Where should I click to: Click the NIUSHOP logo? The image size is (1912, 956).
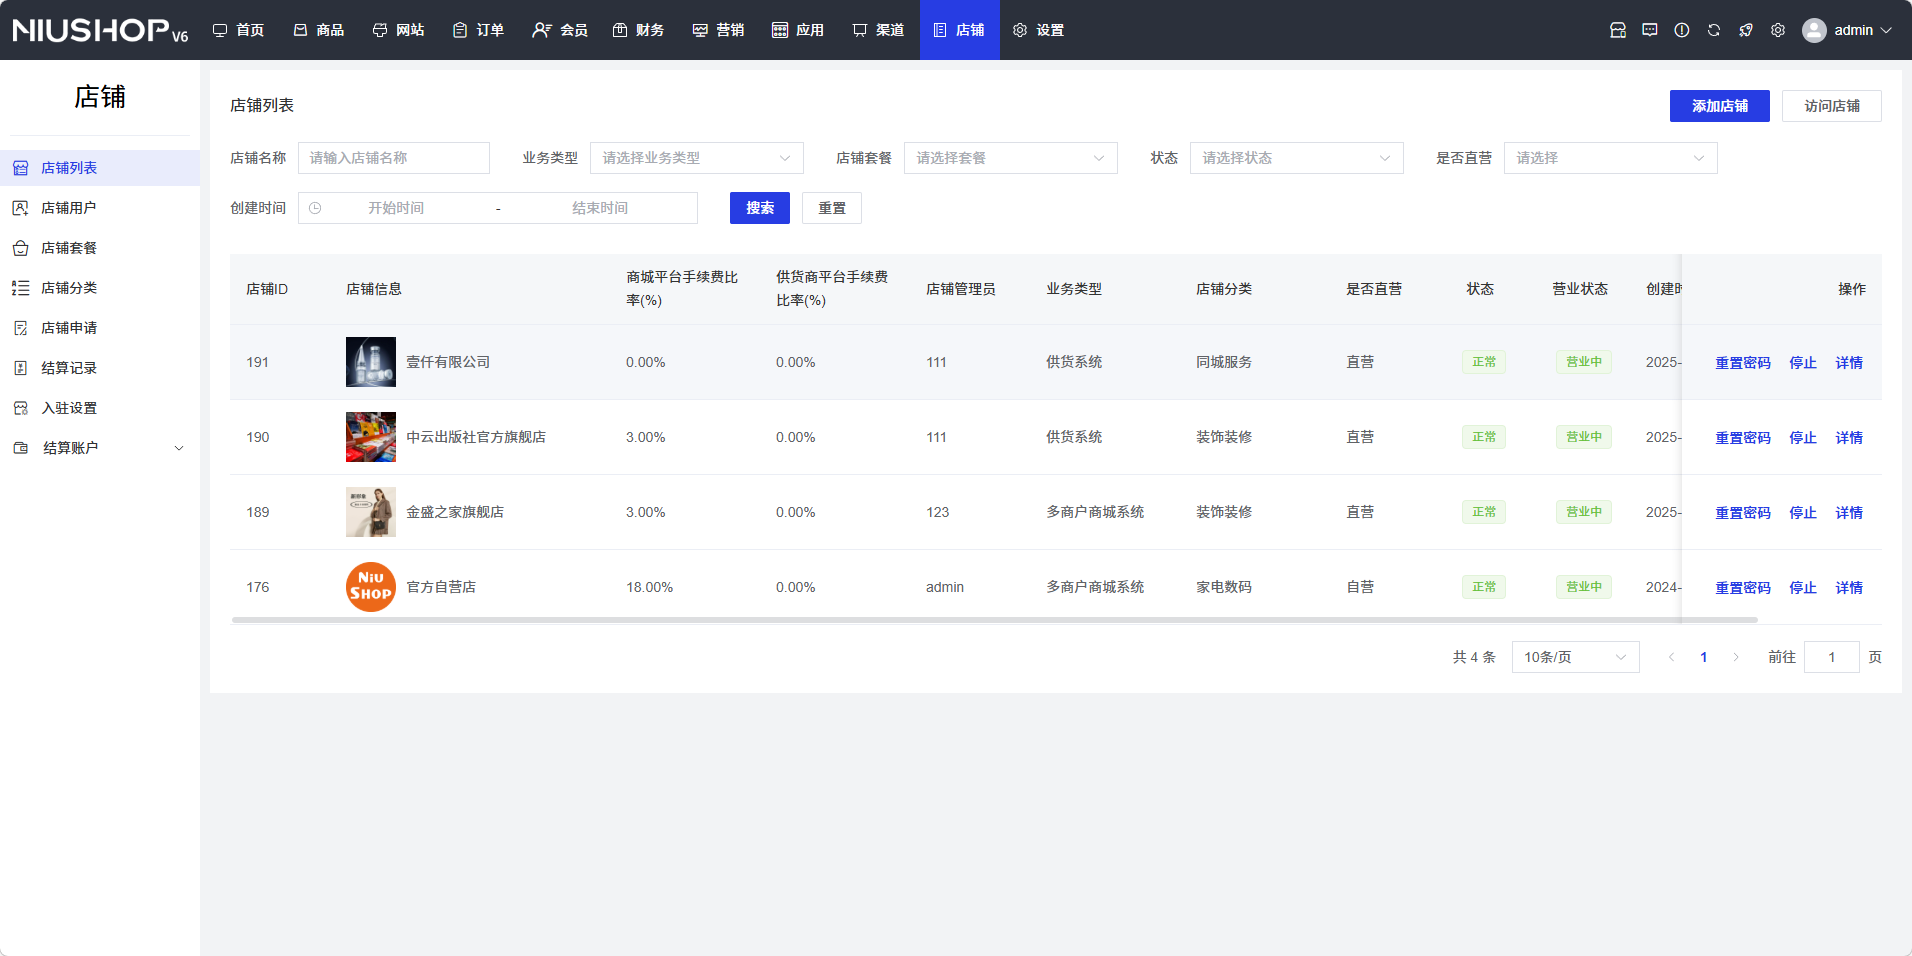(x=100, y=30)
